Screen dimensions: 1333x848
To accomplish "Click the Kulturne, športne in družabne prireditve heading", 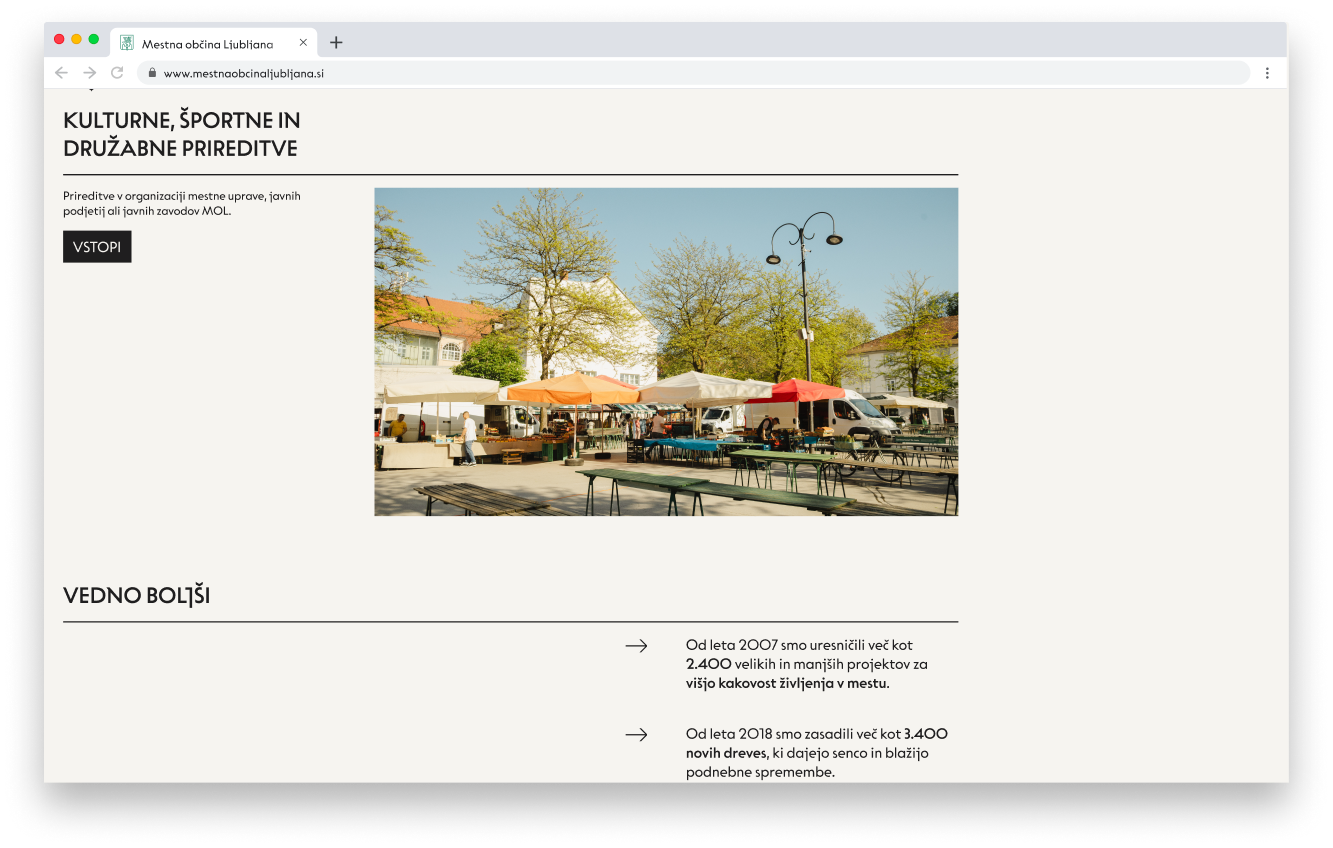I will click(181, 134).
